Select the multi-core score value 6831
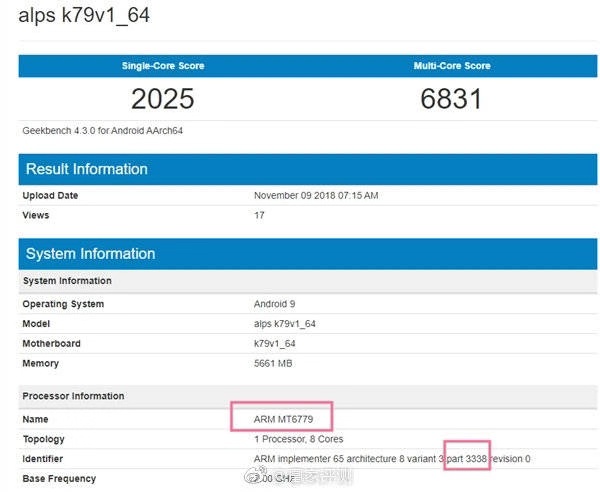The image size is (600, 492). coord(451,99)
